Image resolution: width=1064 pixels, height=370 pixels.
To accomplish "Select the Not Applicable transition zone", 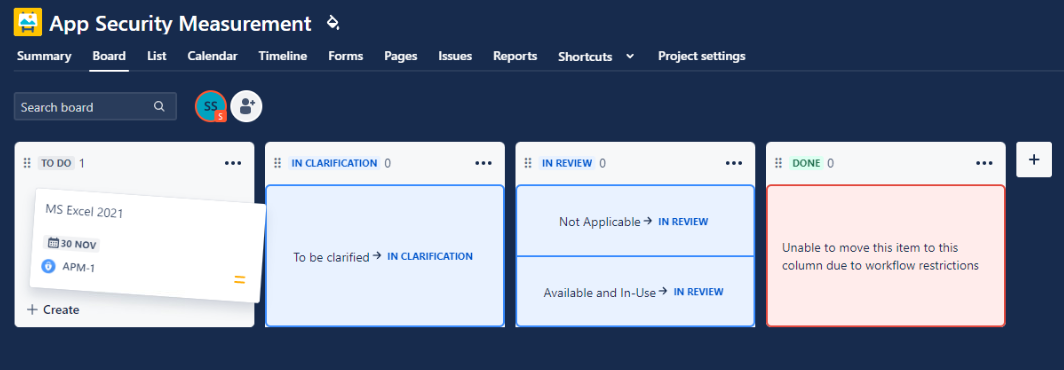I will (x=635, y=221).
